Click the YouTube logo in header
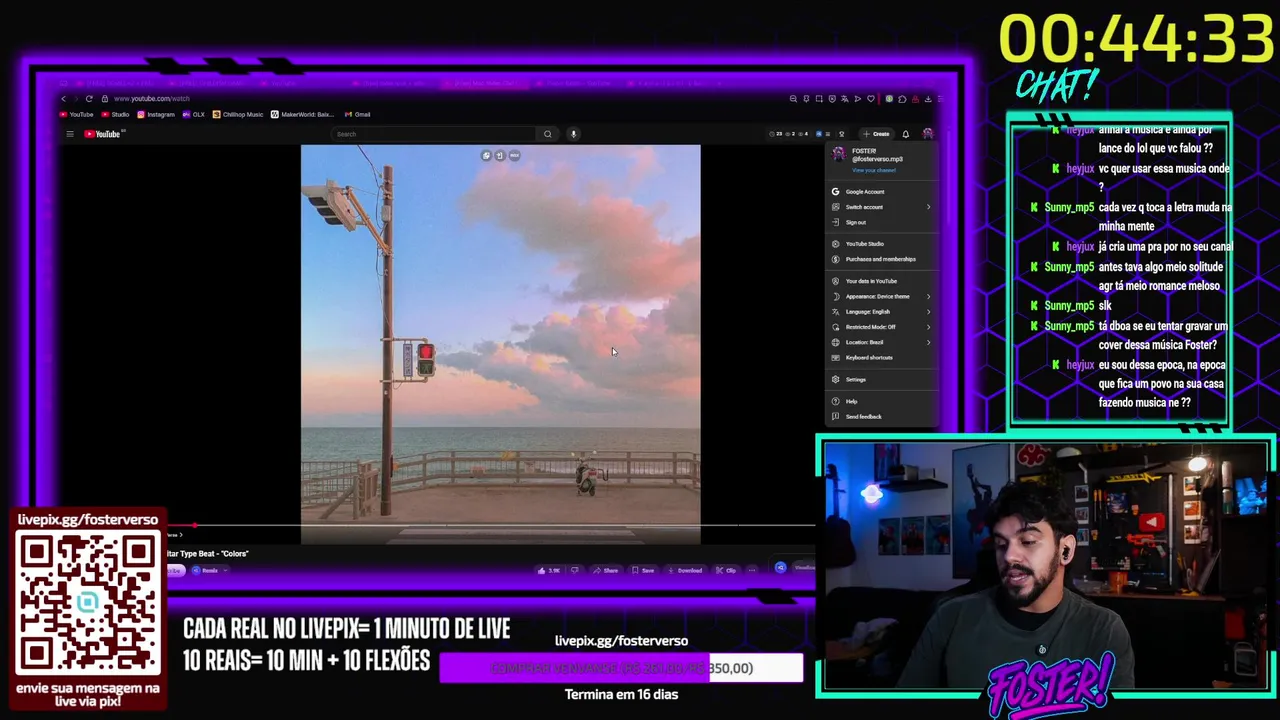1280x720 pixels. (x=102, y=134)
